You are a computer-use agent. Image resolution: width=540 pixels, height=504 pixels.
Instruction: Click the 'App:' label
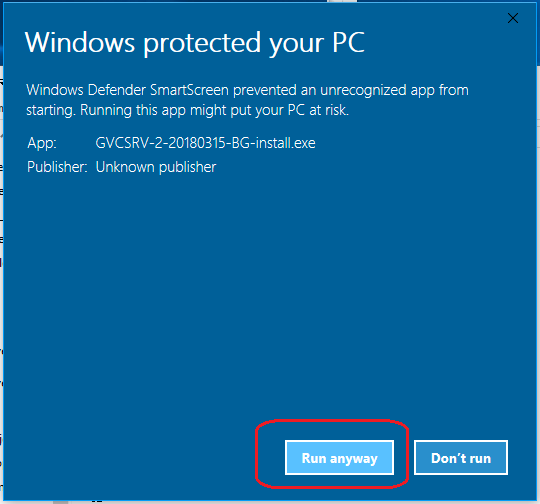42,143
